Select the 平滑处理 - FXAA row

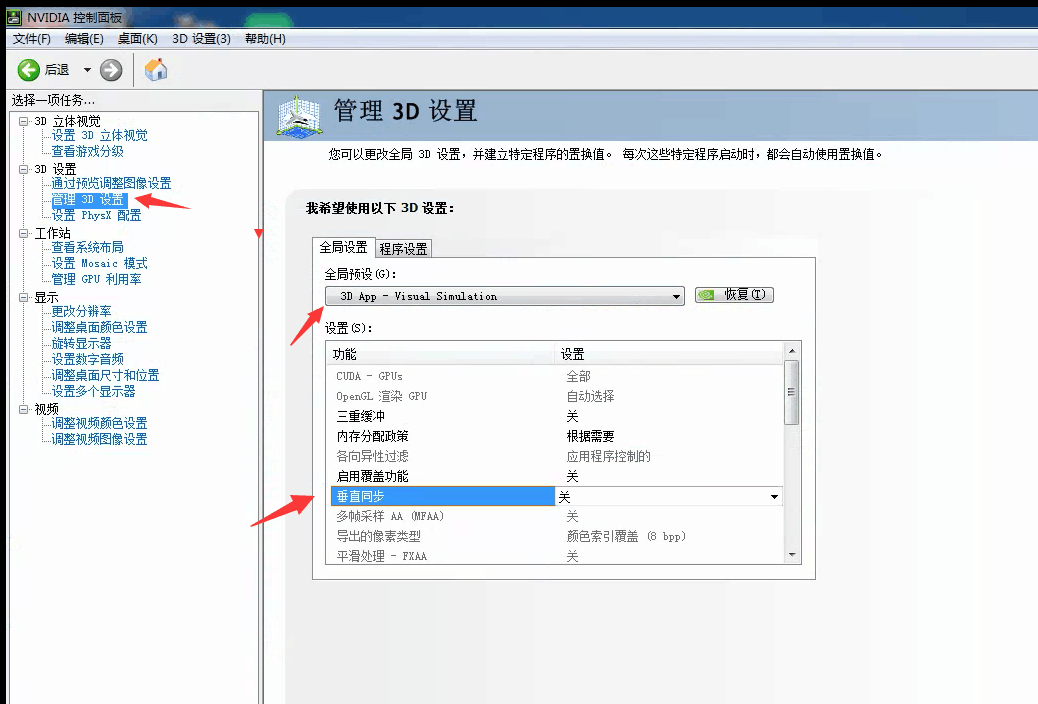pos(556,556)
